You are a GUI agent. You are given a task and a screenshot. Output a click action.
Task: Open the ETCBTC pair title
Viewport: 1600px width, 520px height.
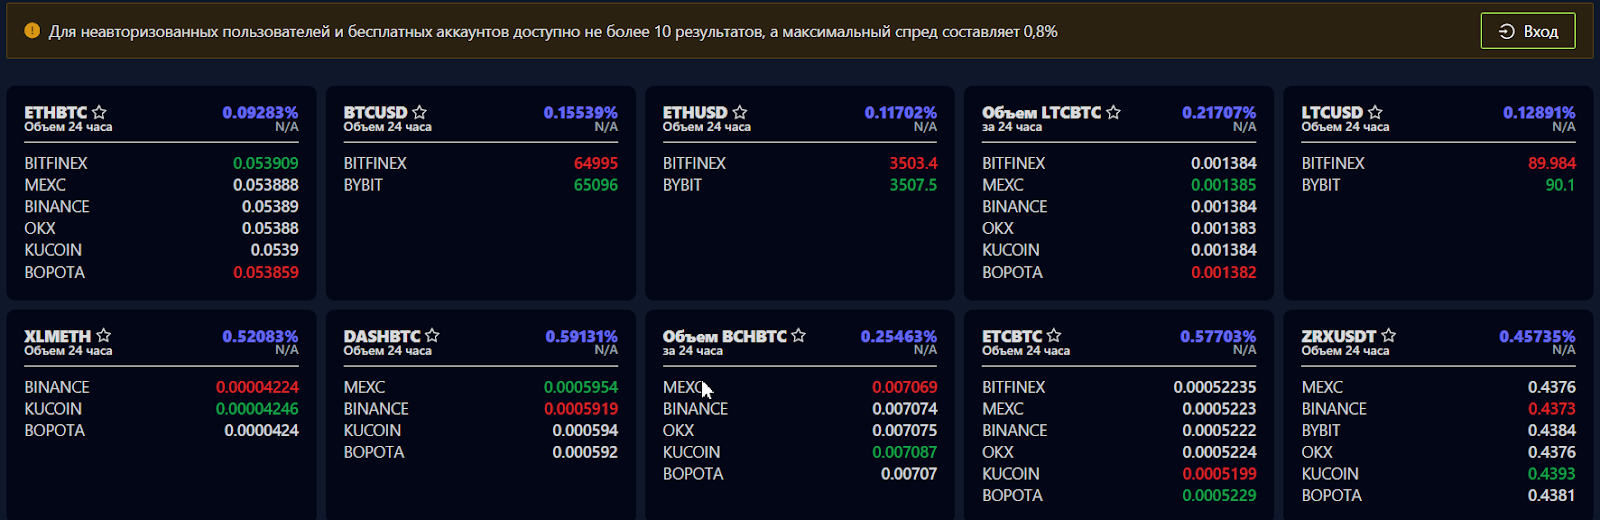(x=1012, y=337)
